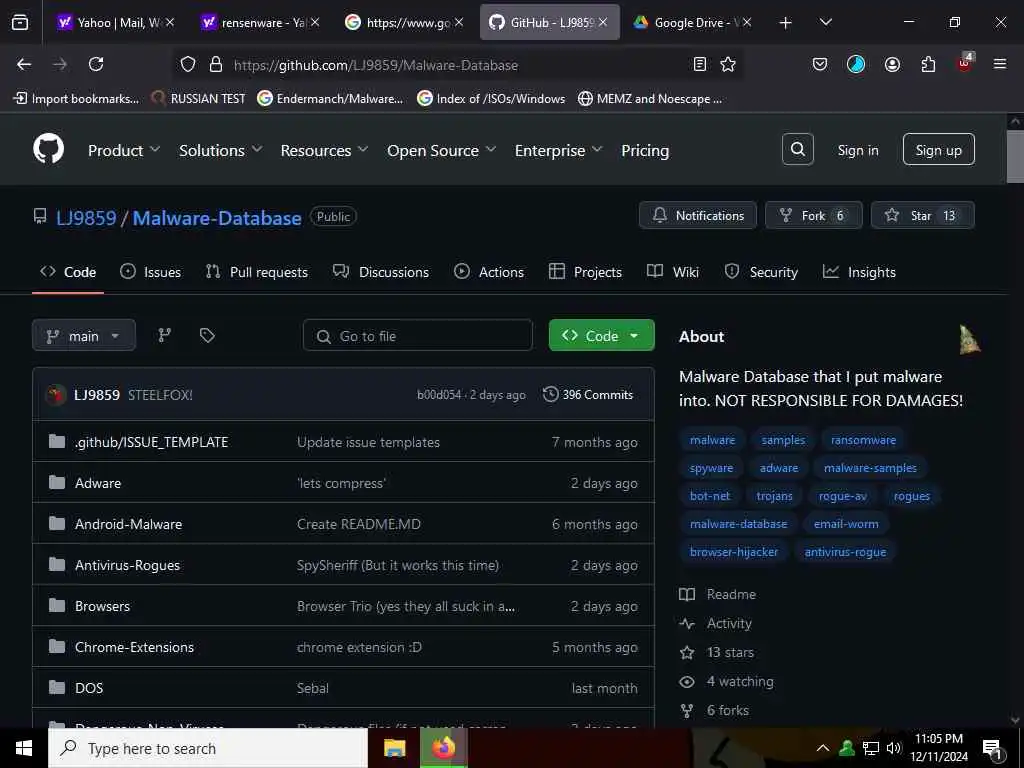Switch to the Pull requests tab
Screen dimensions: 1024x768
tap(257, 272)
